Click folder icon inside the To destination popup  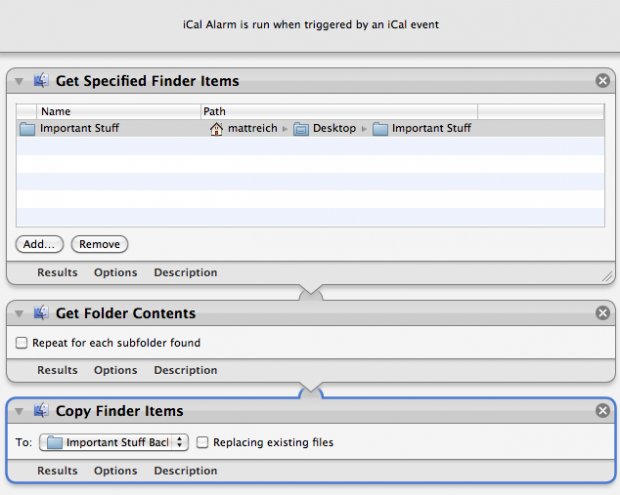pyautogui.click(x=55, y=442)
